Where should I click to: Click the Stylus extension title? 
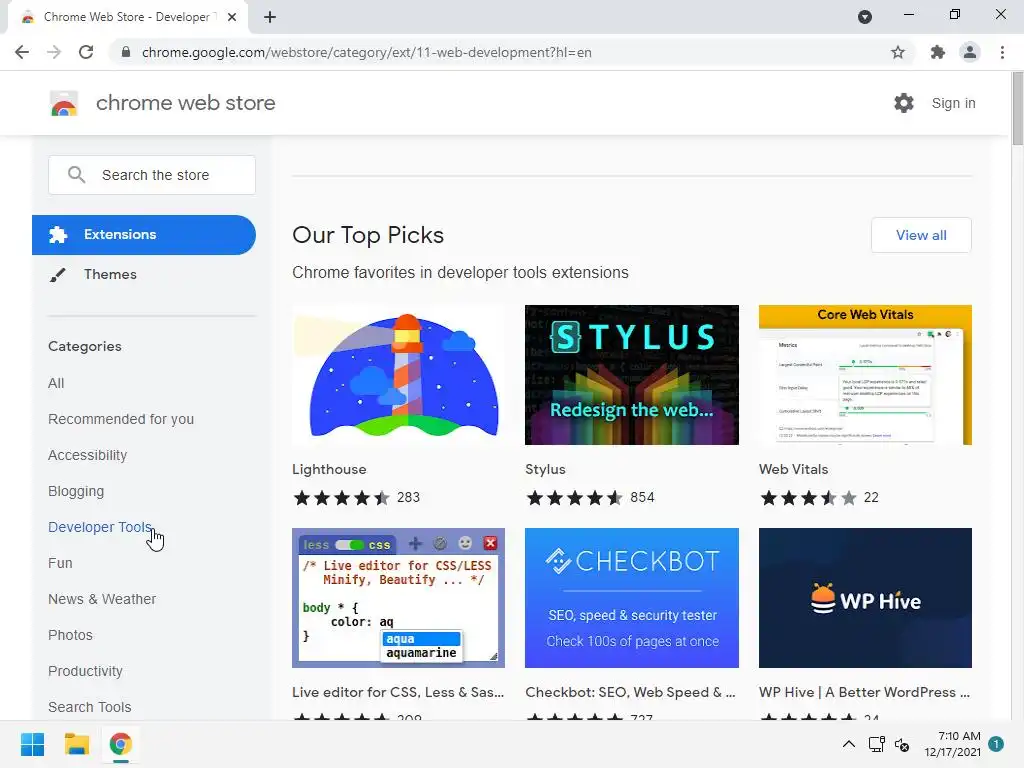click(545, 469)
